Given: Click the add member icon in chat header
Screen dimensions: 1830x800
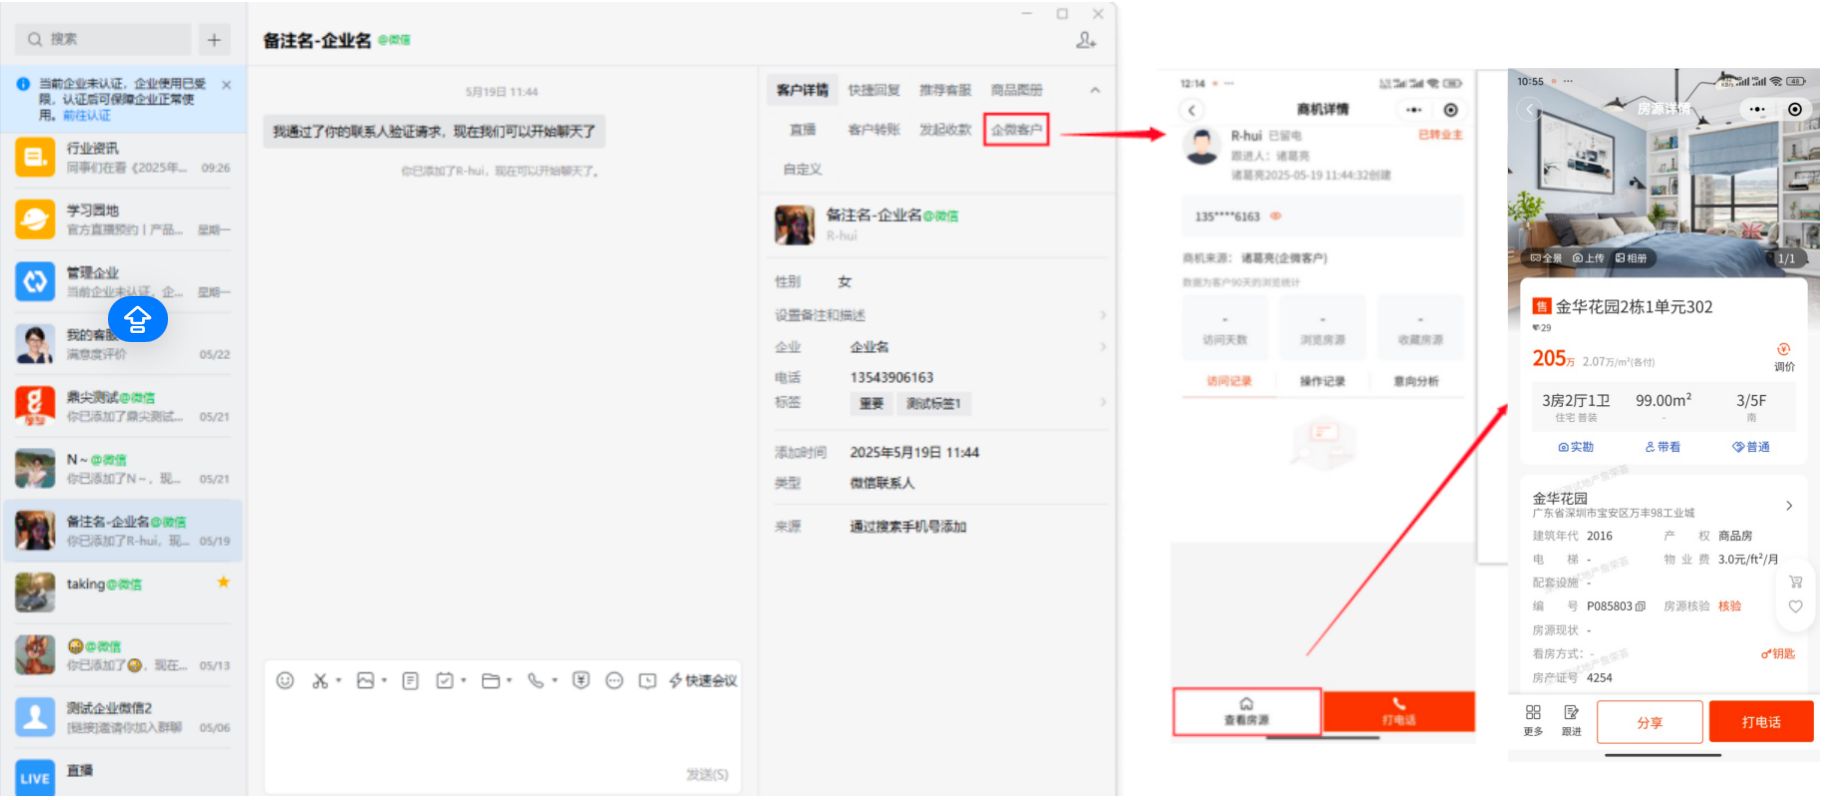Looking at the screenshot, I should click(x=1086, y=40).
